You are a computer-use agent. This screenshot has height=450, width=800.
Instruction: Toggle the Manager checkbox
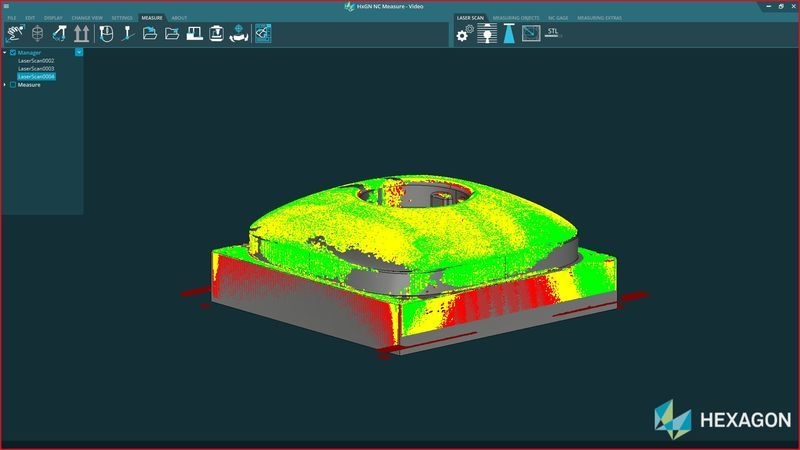(13, 52)
